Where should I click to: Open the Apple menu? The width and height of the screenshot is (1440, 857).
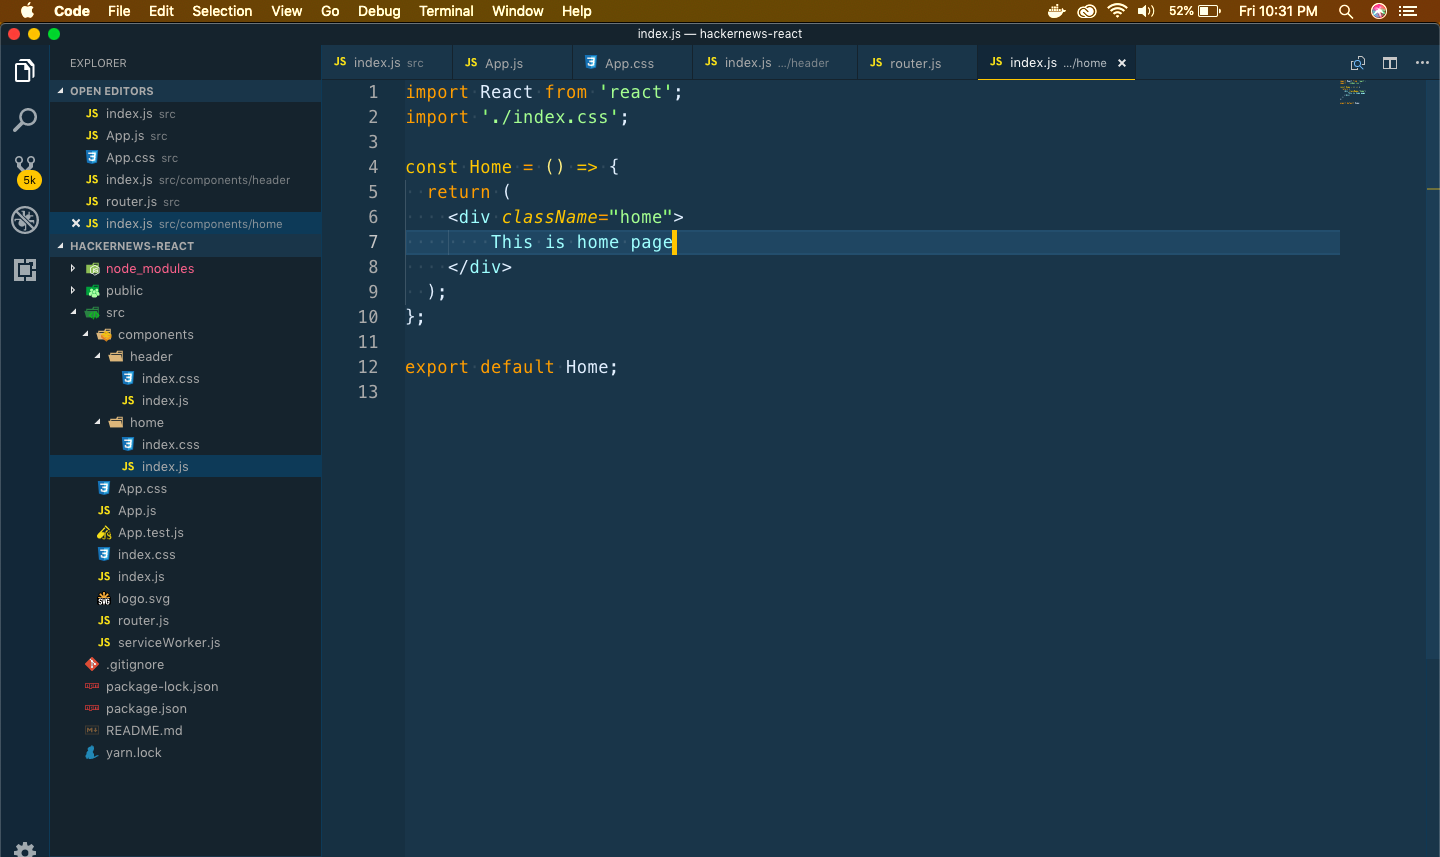27,11
